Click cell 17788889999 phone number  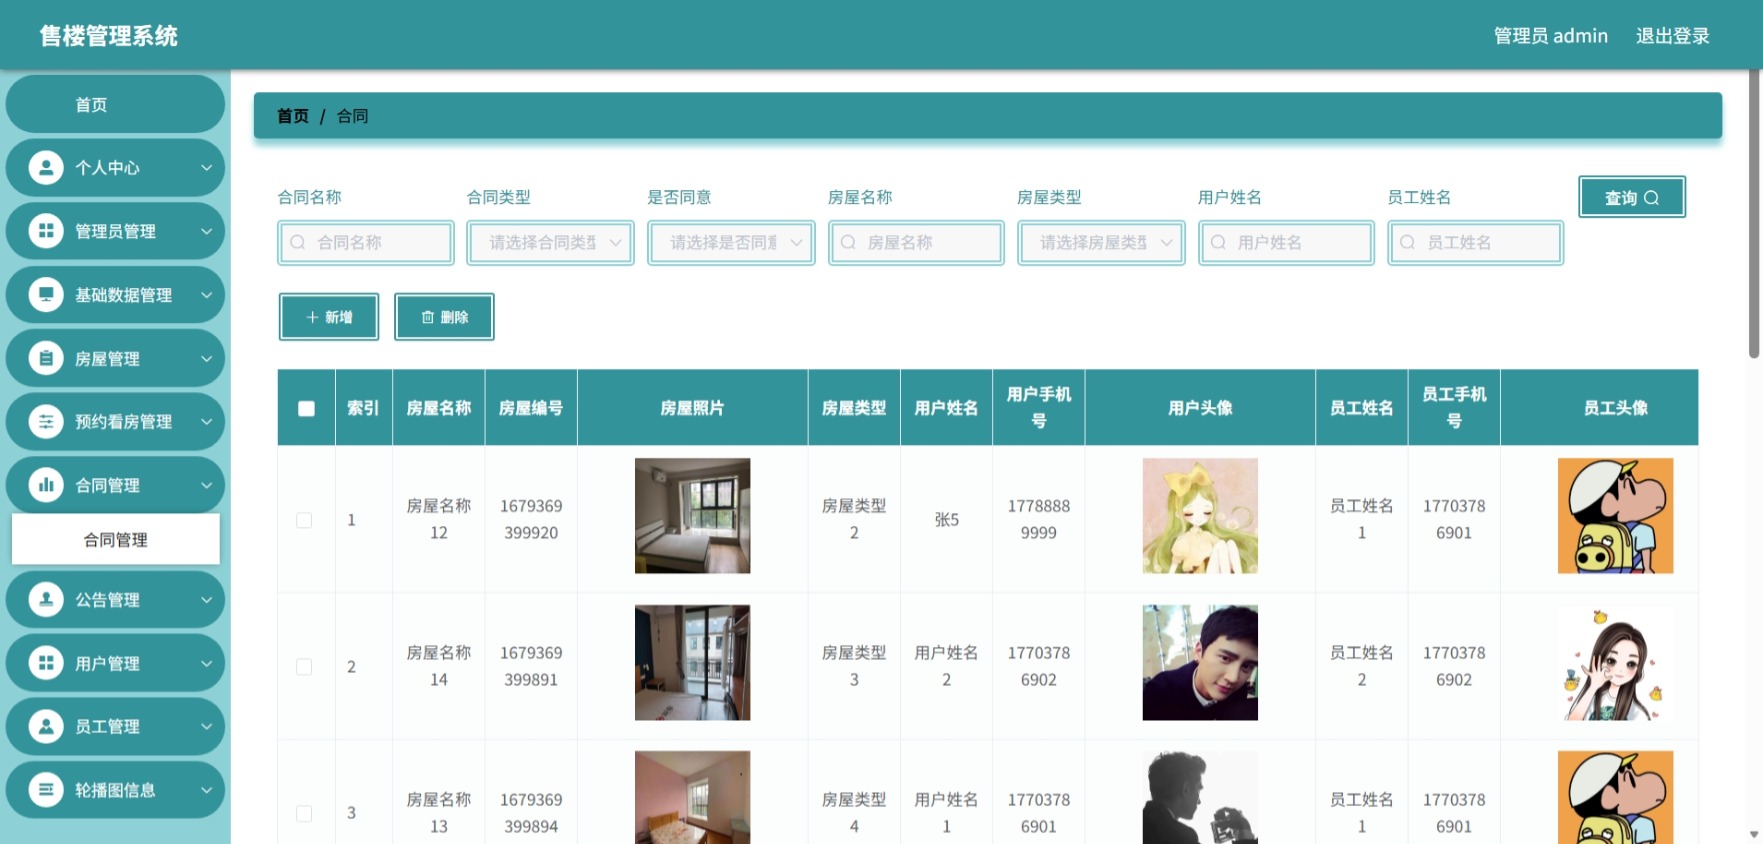pos(1039,519)
